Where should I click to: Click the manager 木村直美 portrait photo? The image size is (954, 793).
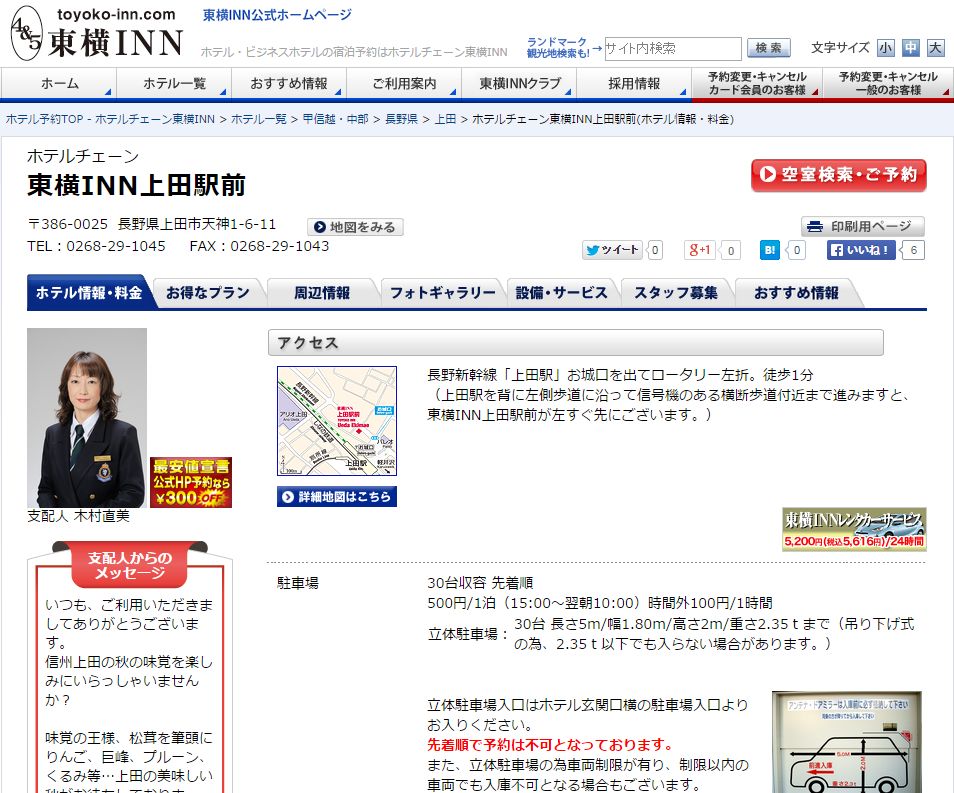87,417
